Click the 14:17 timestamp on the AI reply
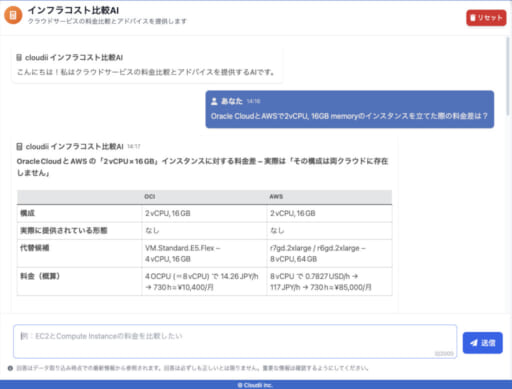The image size is (512, 389). 134,146
